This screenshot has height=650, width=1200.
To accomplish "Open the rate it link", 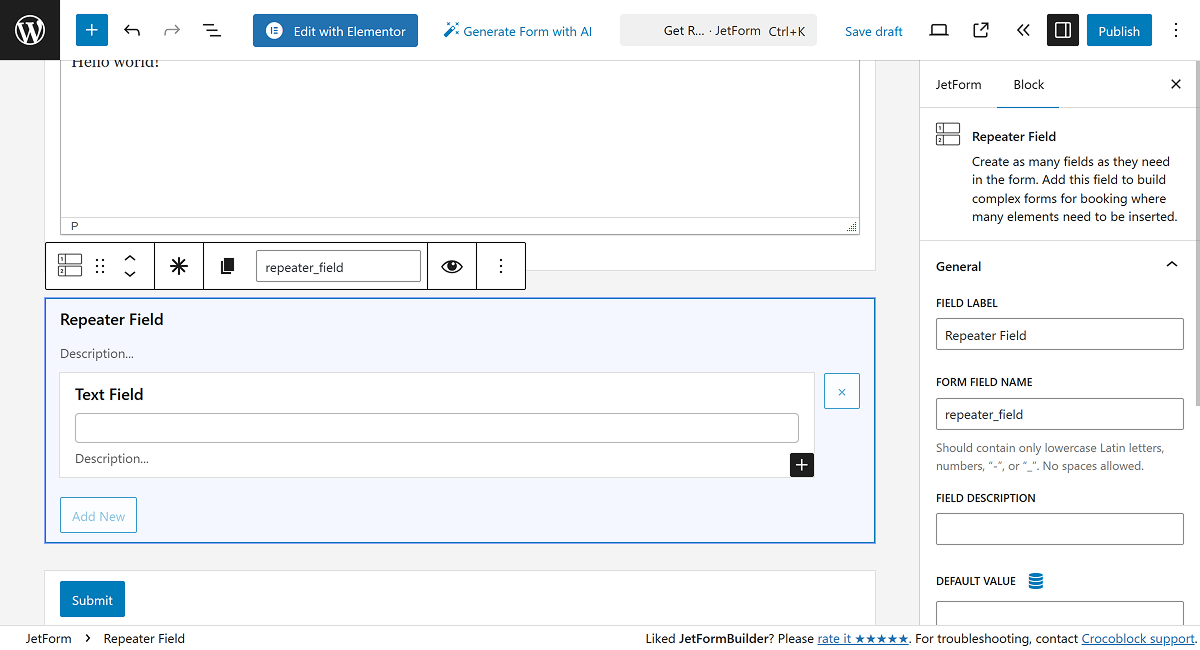I will point(863,638).
